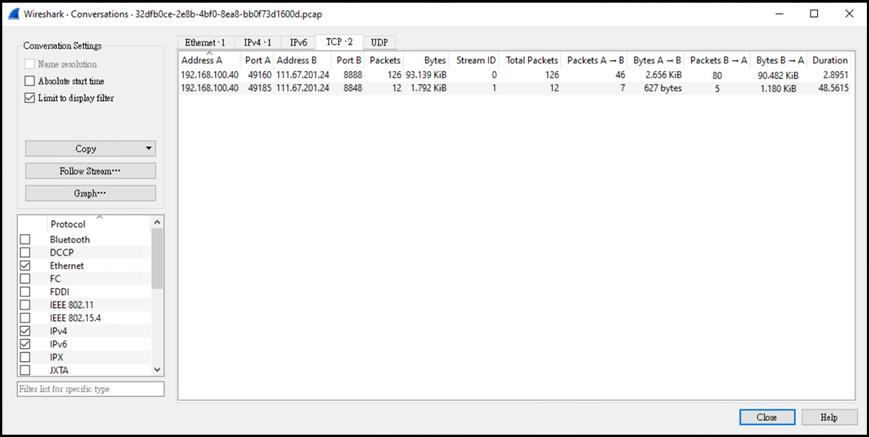Sort by the Port B column header

coord(348,60)
